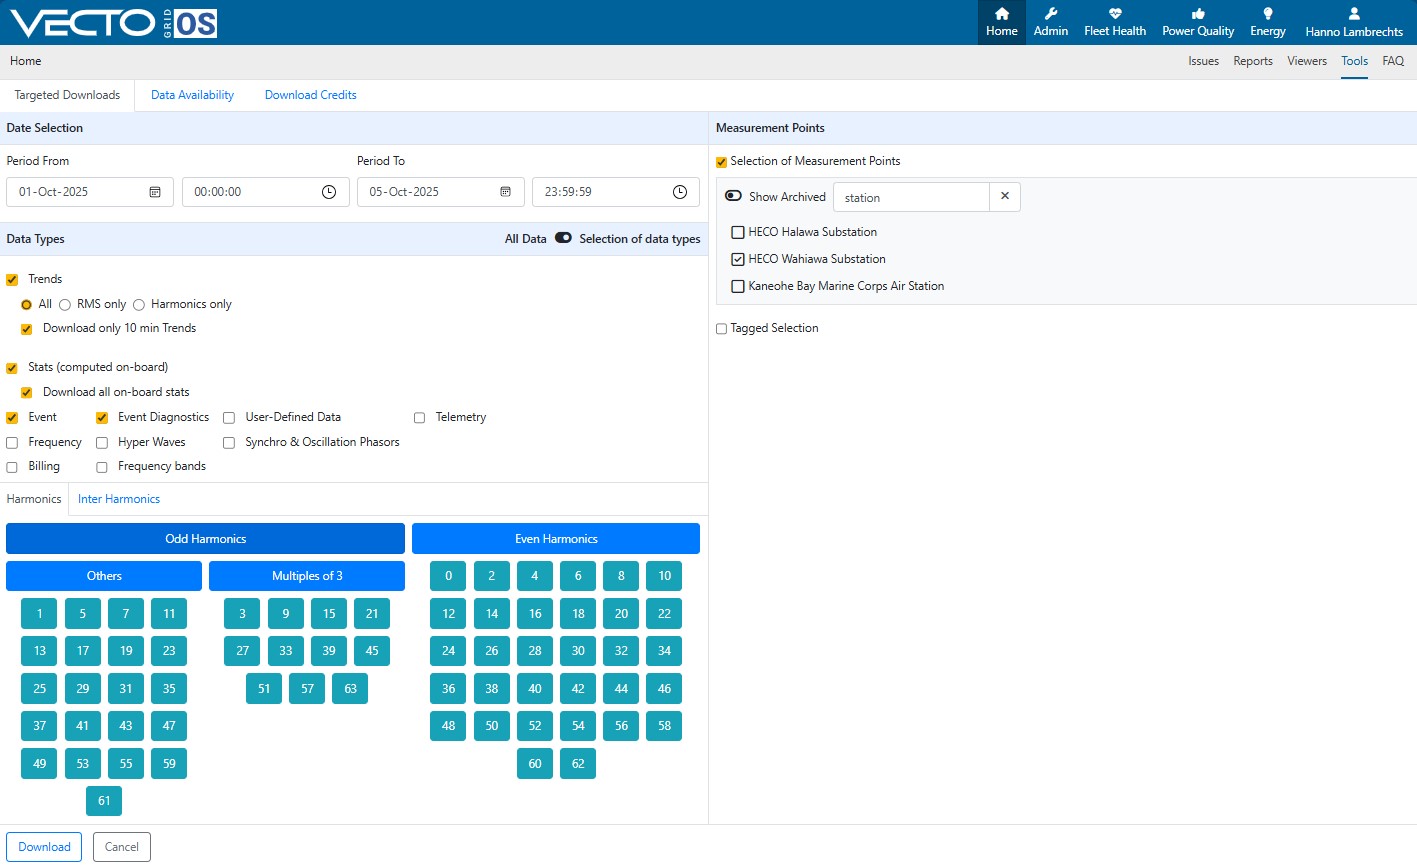The width and height of the screenshot is (1417, 867).
Task: Open the Period From calendar picker icon
Action: click(155, 192)
